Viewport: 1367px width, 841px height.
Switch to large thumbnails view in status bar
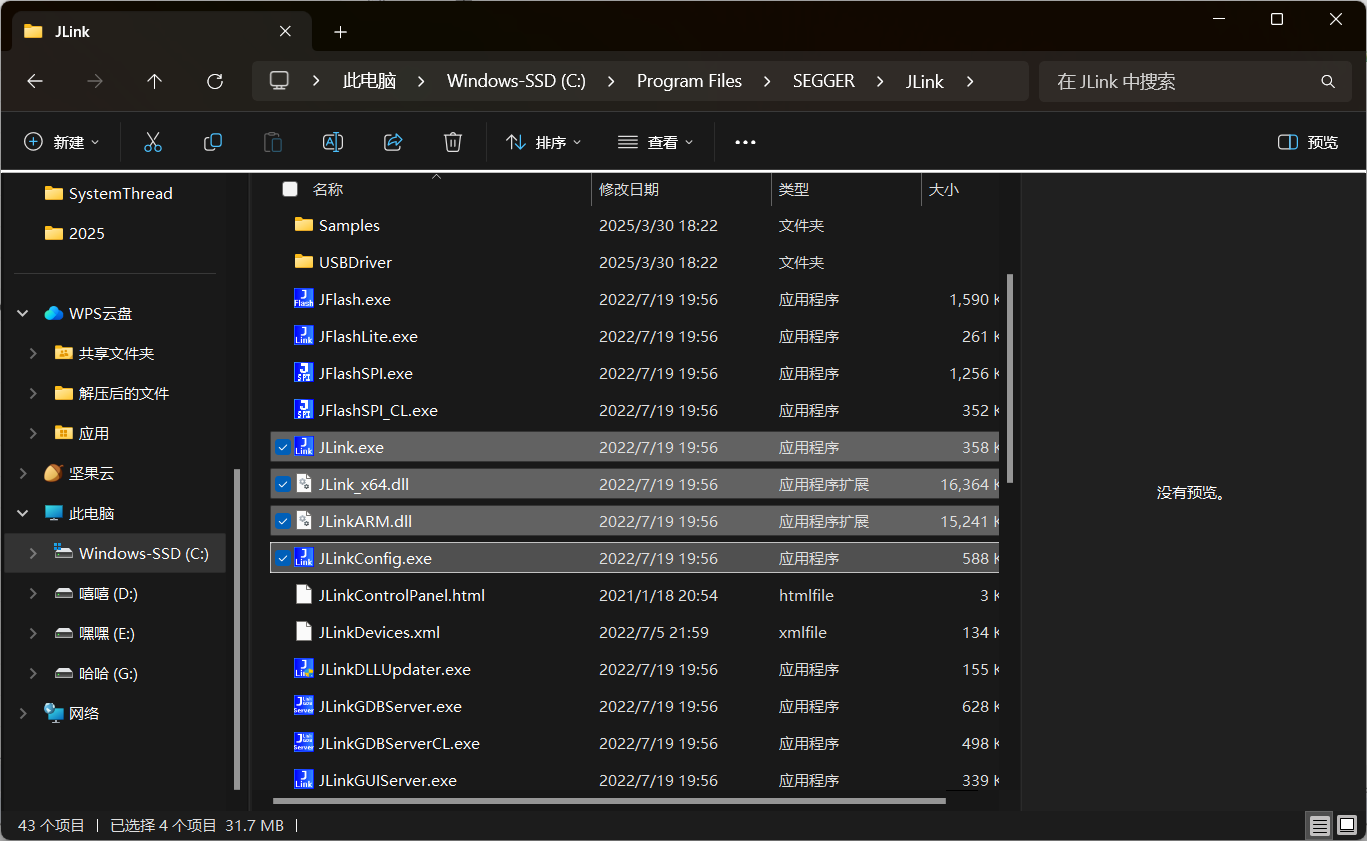1346,826
